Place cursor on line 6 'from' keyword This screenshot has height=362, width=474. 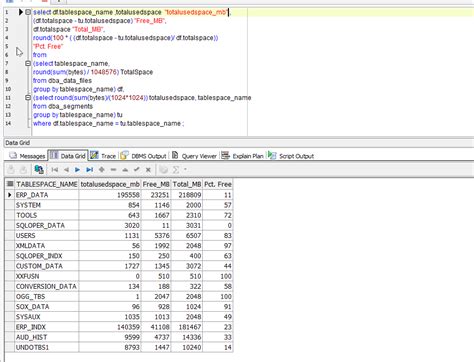[40, 55]
